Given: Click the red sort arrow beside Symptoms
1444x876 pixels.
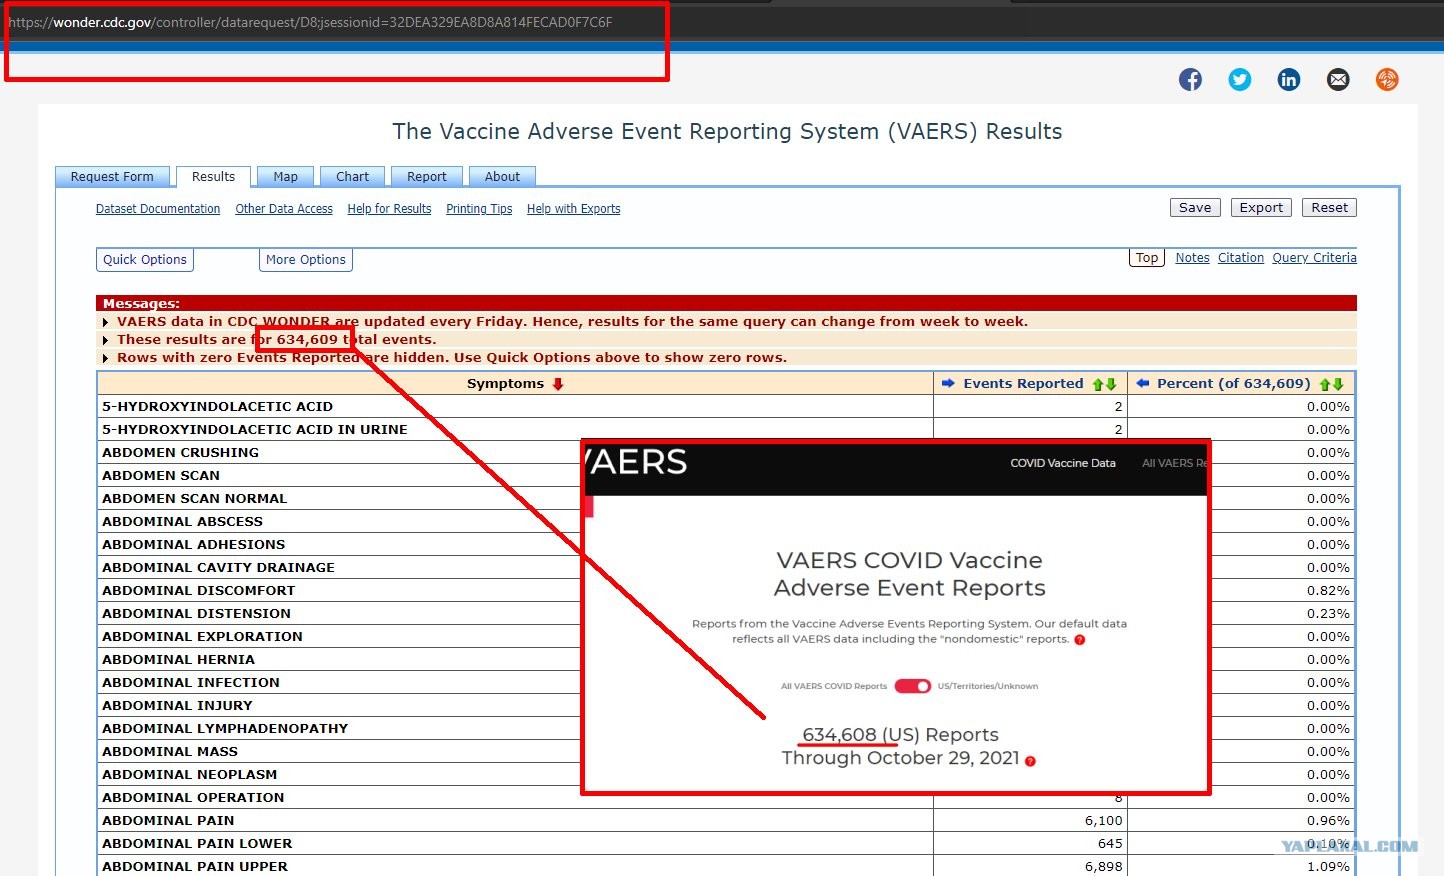Looking at the screenshot, I should click(558, 384).
